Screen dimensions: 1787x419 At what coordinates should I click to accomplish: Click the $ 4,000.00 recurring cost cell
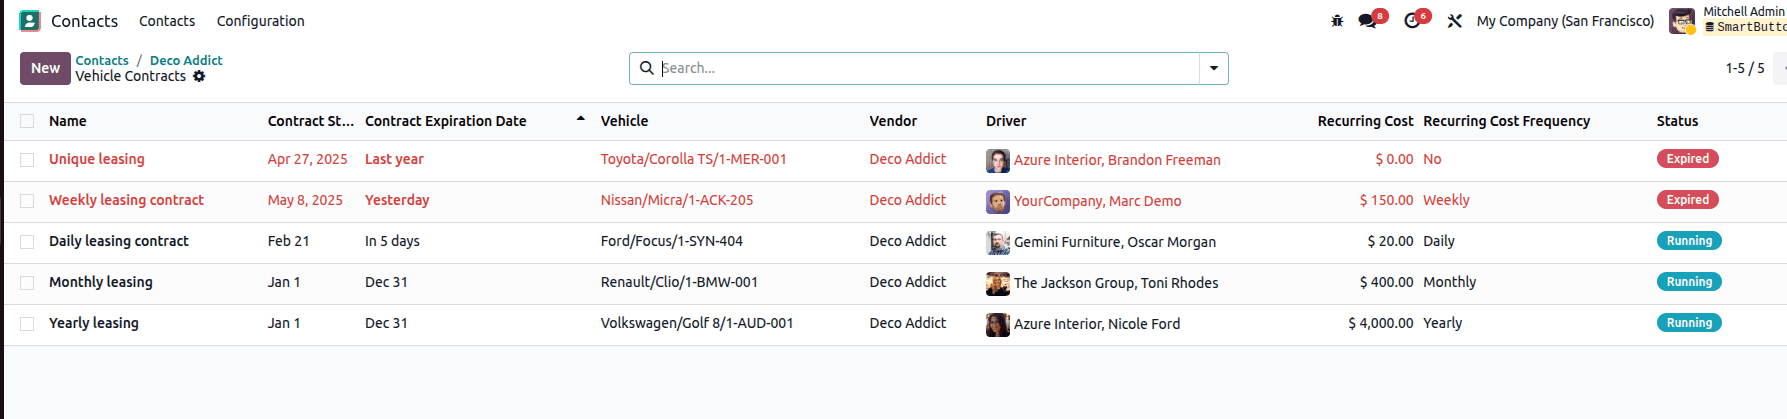coord(1381,323)
